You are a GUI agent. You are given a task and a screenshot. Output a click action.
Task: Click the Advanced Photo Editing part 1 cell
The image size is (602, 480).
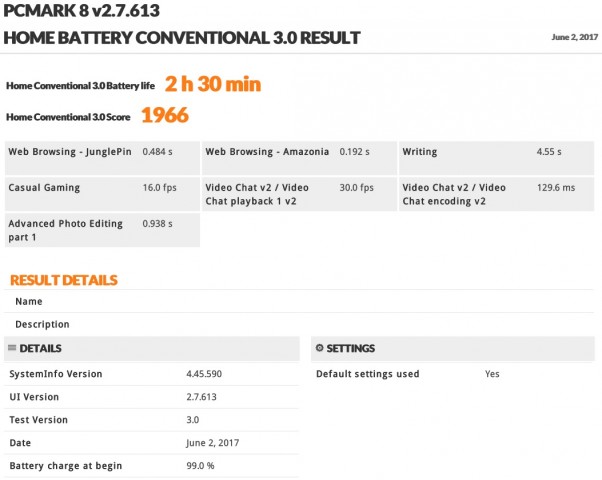(102, 230)
